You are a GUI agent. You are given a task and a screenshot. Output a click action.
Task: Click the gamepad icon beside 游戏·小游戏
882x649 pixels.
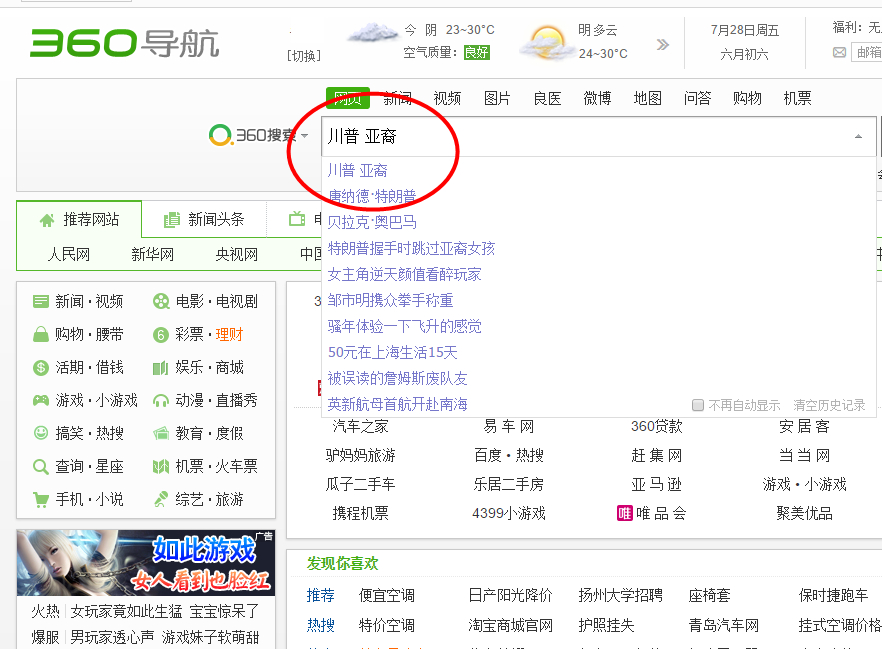40,400
